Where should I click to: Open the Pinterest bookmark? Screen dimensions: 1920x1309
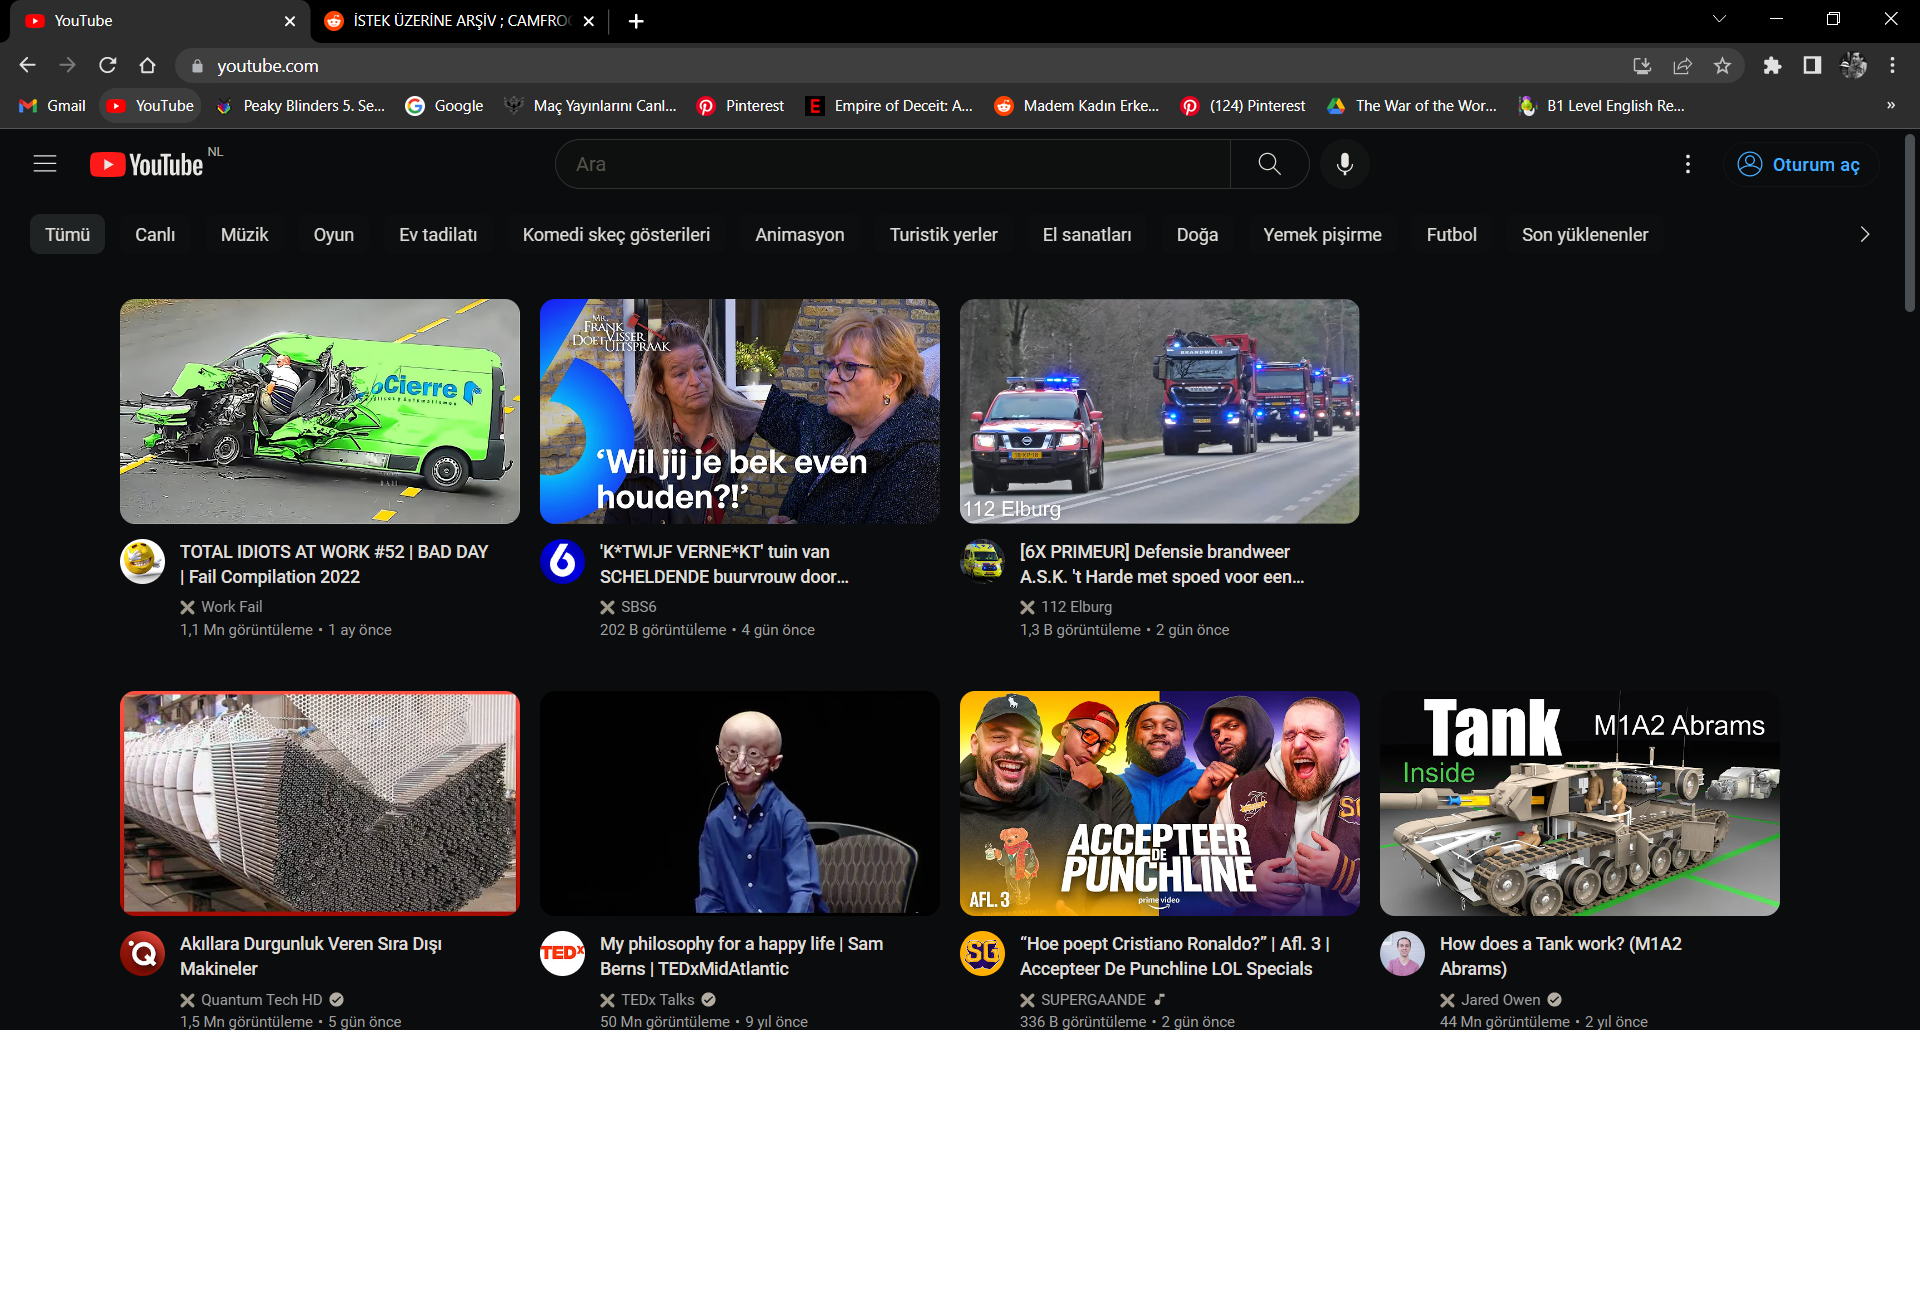coord(741,106)
